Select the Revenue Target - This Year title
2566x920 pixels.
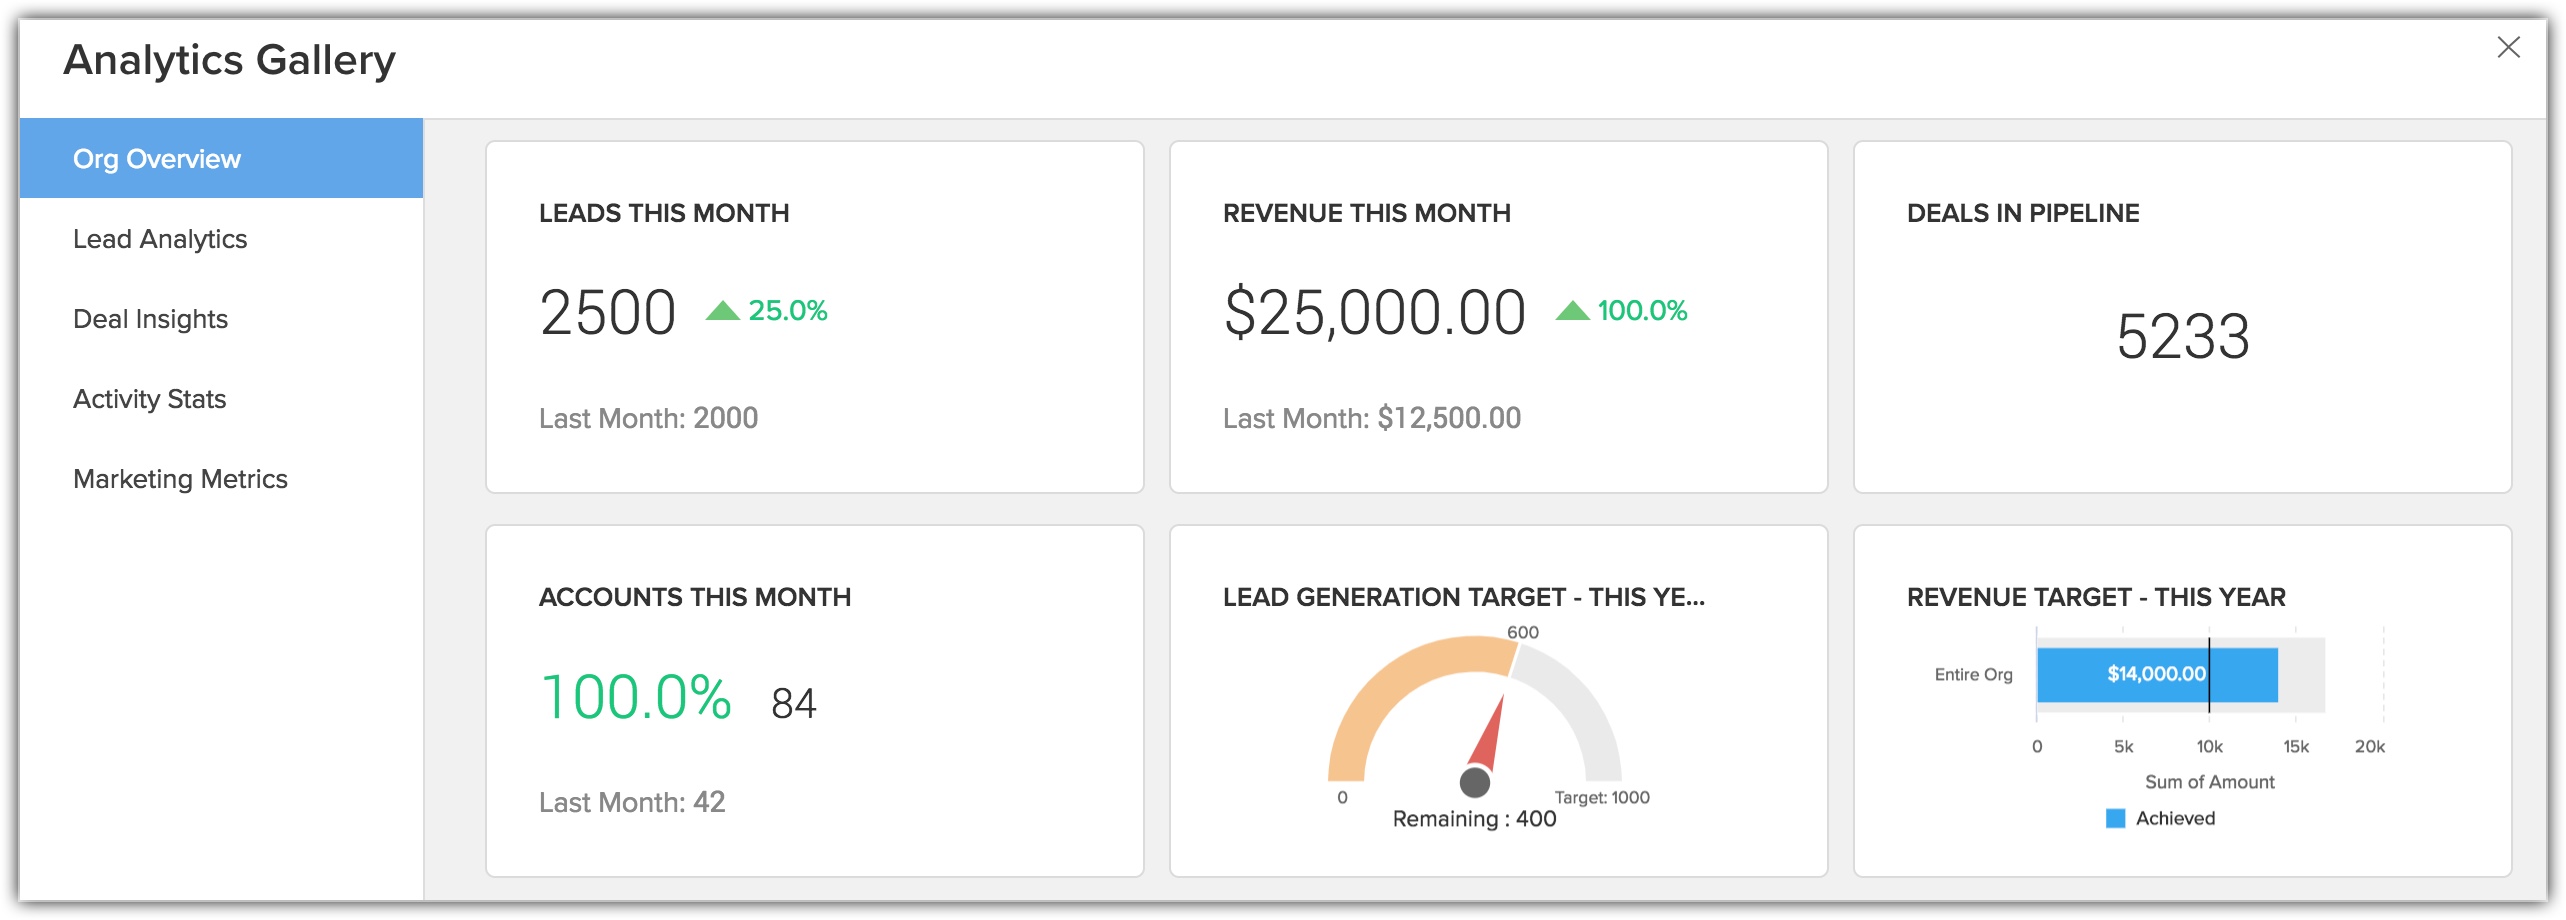point(2096,597)
